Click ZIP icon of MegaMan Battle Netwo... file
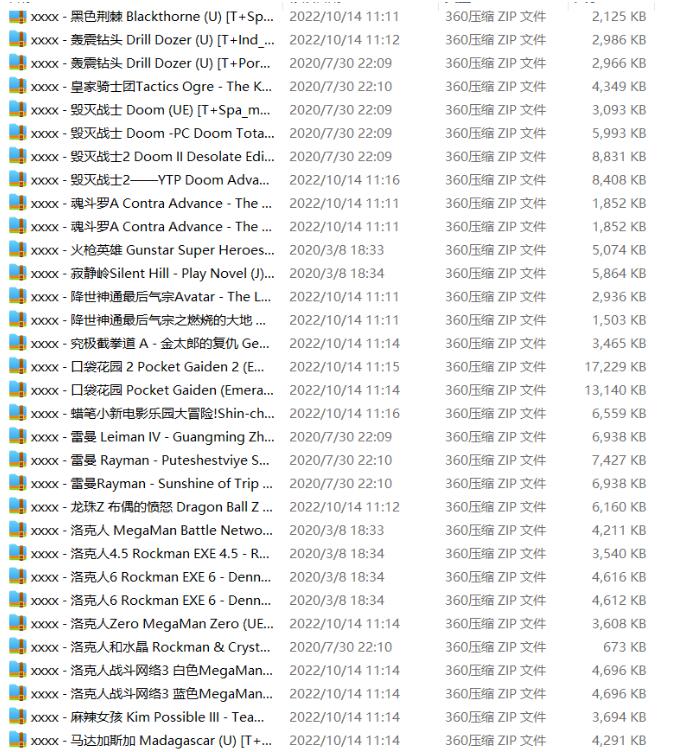The width and height of the screenshot is (674, 752). click(x=18, y=530)
